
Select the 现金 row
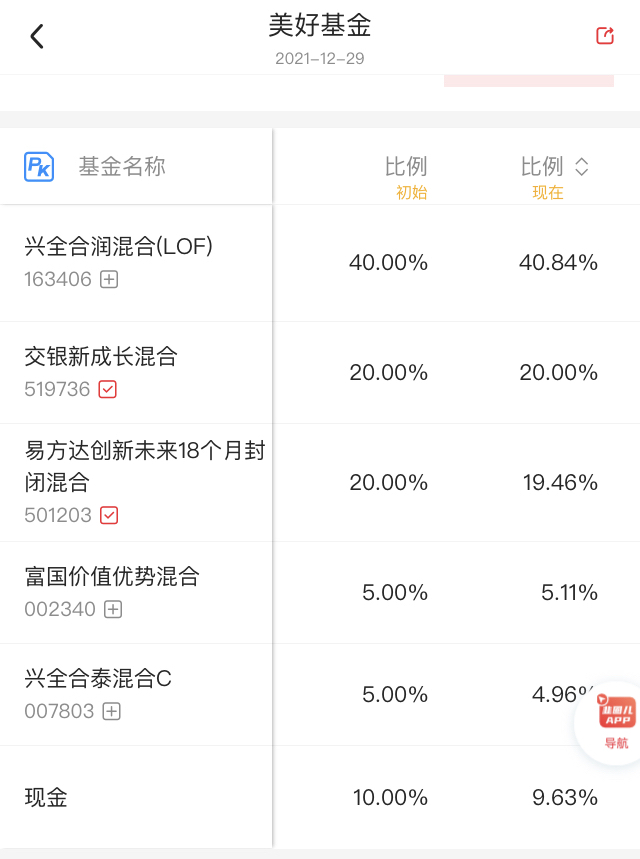[x=46, y=798]
